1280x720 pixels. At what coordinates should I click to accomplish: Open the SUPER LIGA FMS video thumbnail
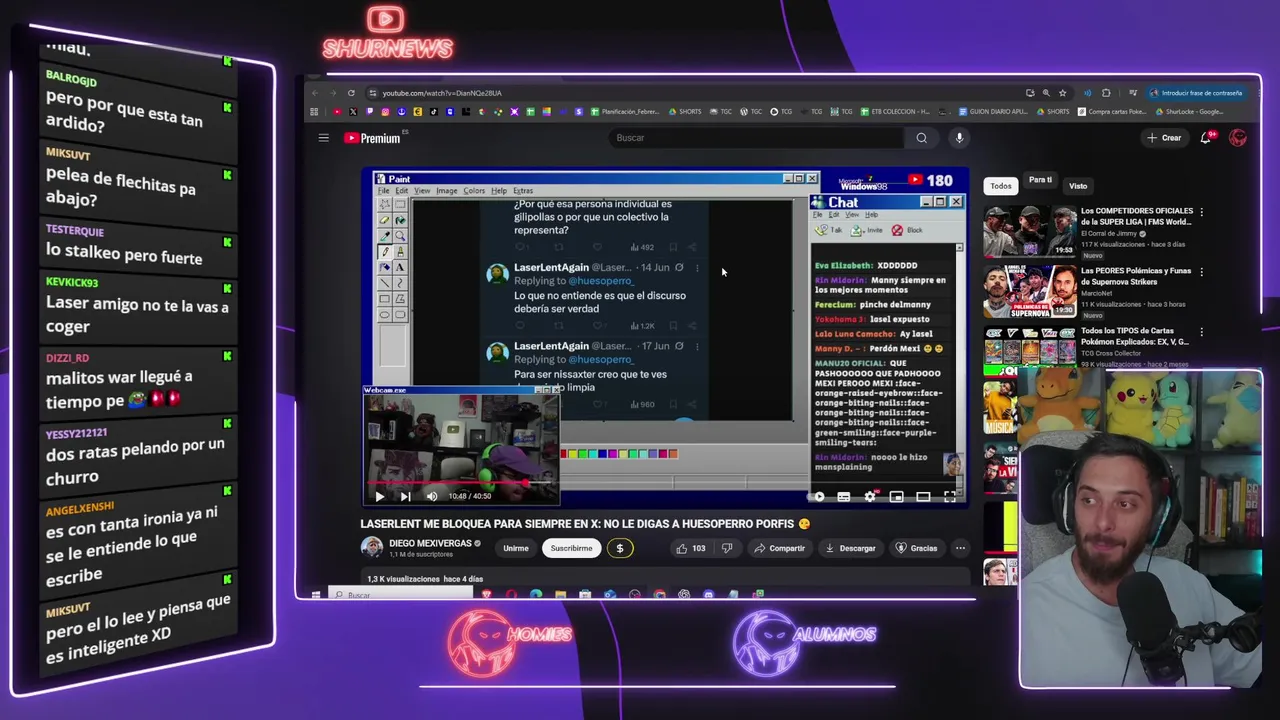click(1028, 231)
